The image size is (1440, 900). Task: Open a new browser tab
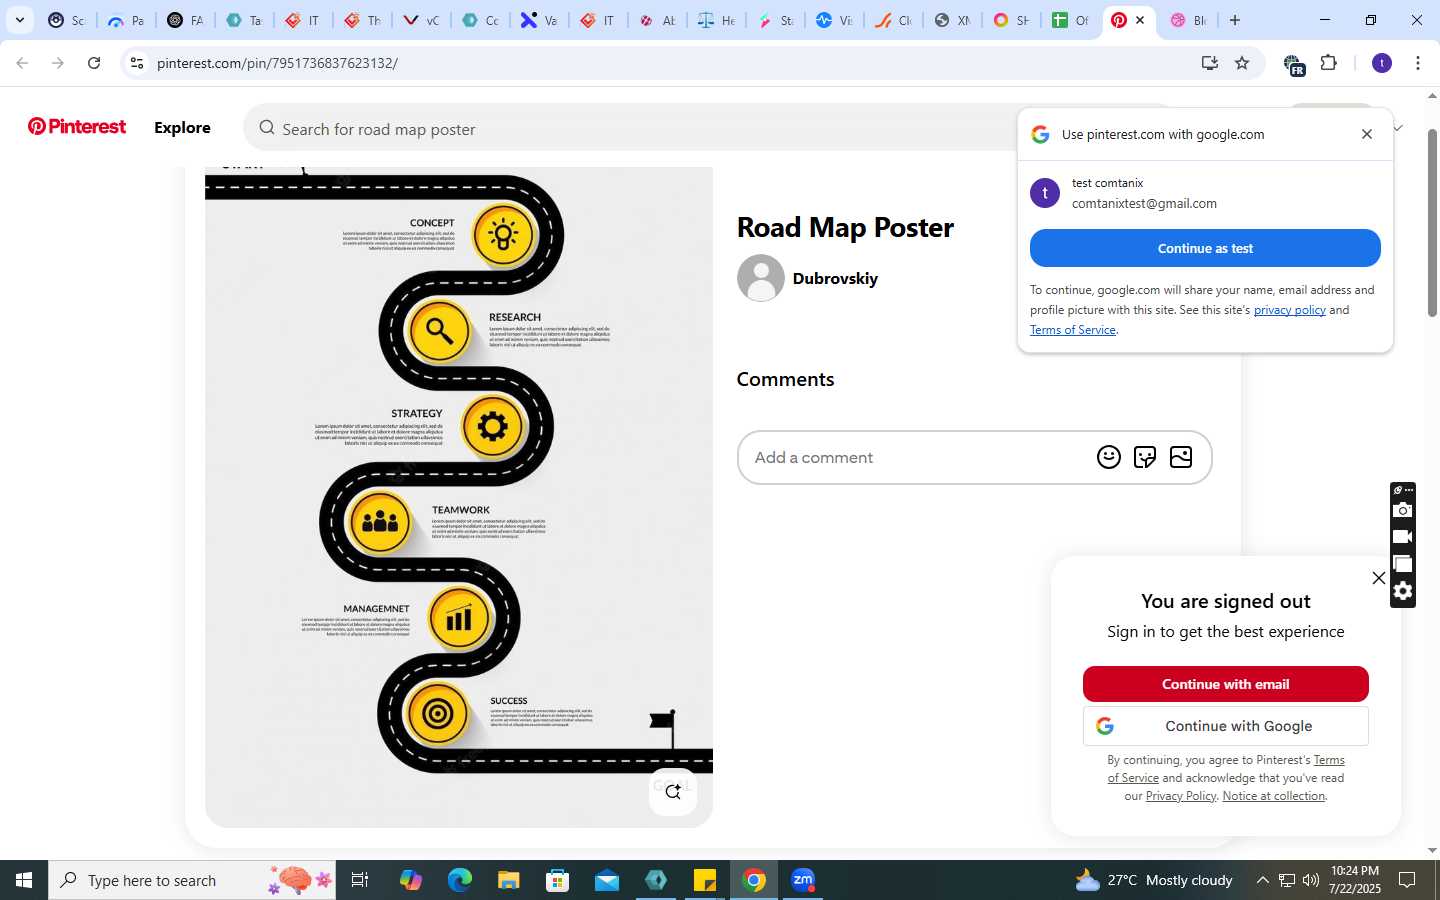tap(1235, 20)
